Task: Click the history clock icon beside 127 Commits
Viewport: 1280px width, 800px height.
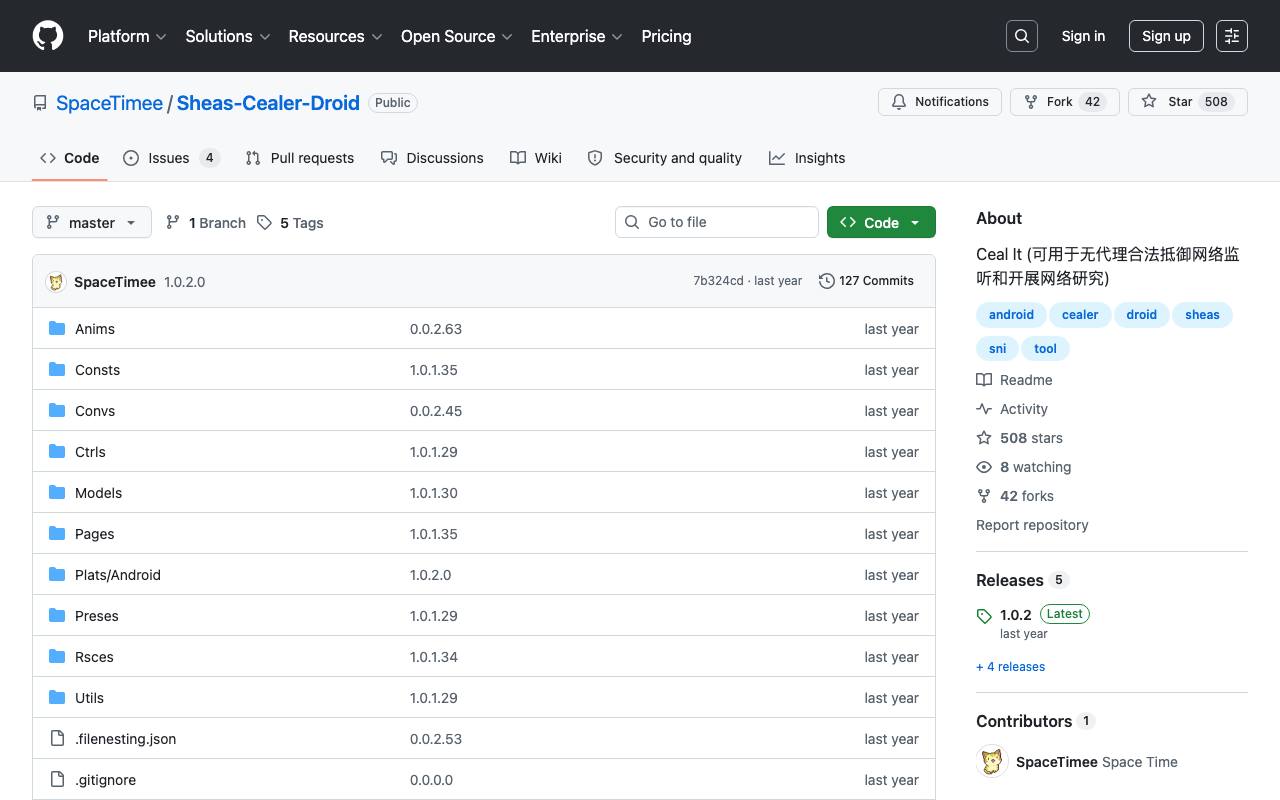Action: point(826,281)
